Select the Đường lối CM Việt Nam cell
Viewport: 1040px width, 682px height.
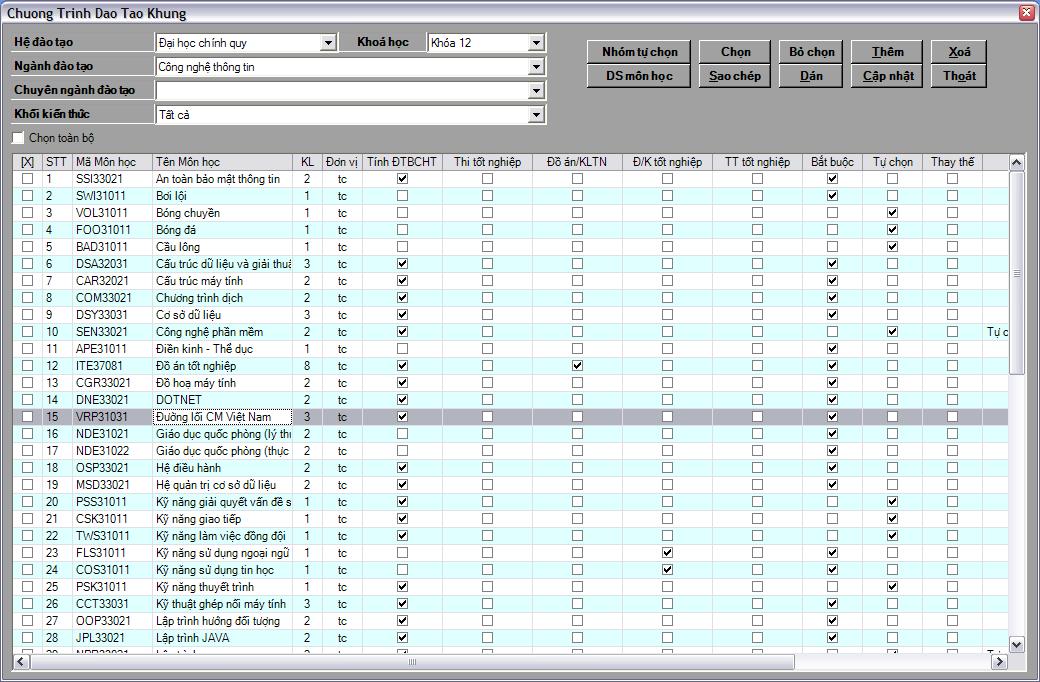click(222, 417)
